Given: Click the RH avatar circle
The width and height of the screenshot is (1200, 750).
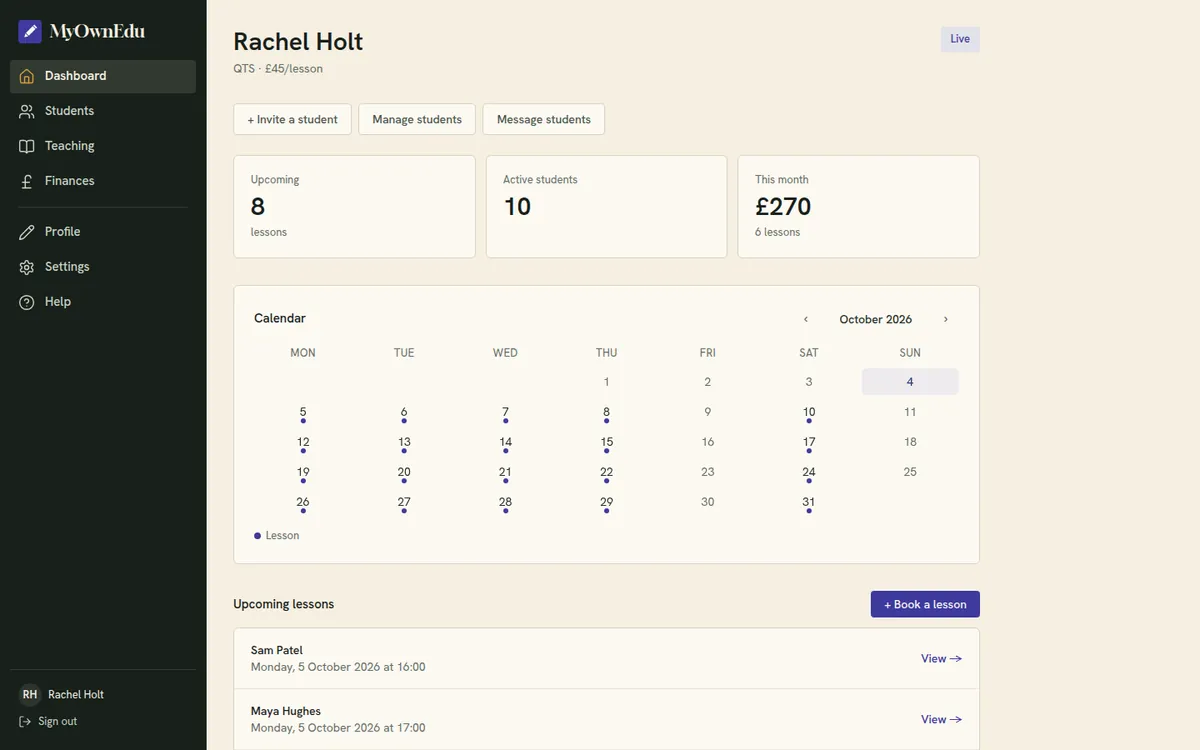Looking at the screenshot, I should click(x=30, y=694).
